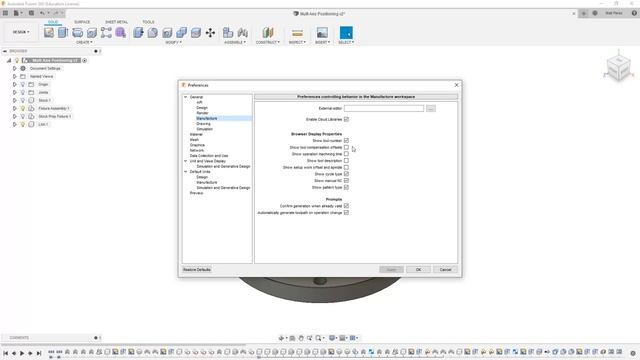Screen dimensions: 640x360
Task: Check Show setup work offset and spindle
Action: tap(346, 167)
